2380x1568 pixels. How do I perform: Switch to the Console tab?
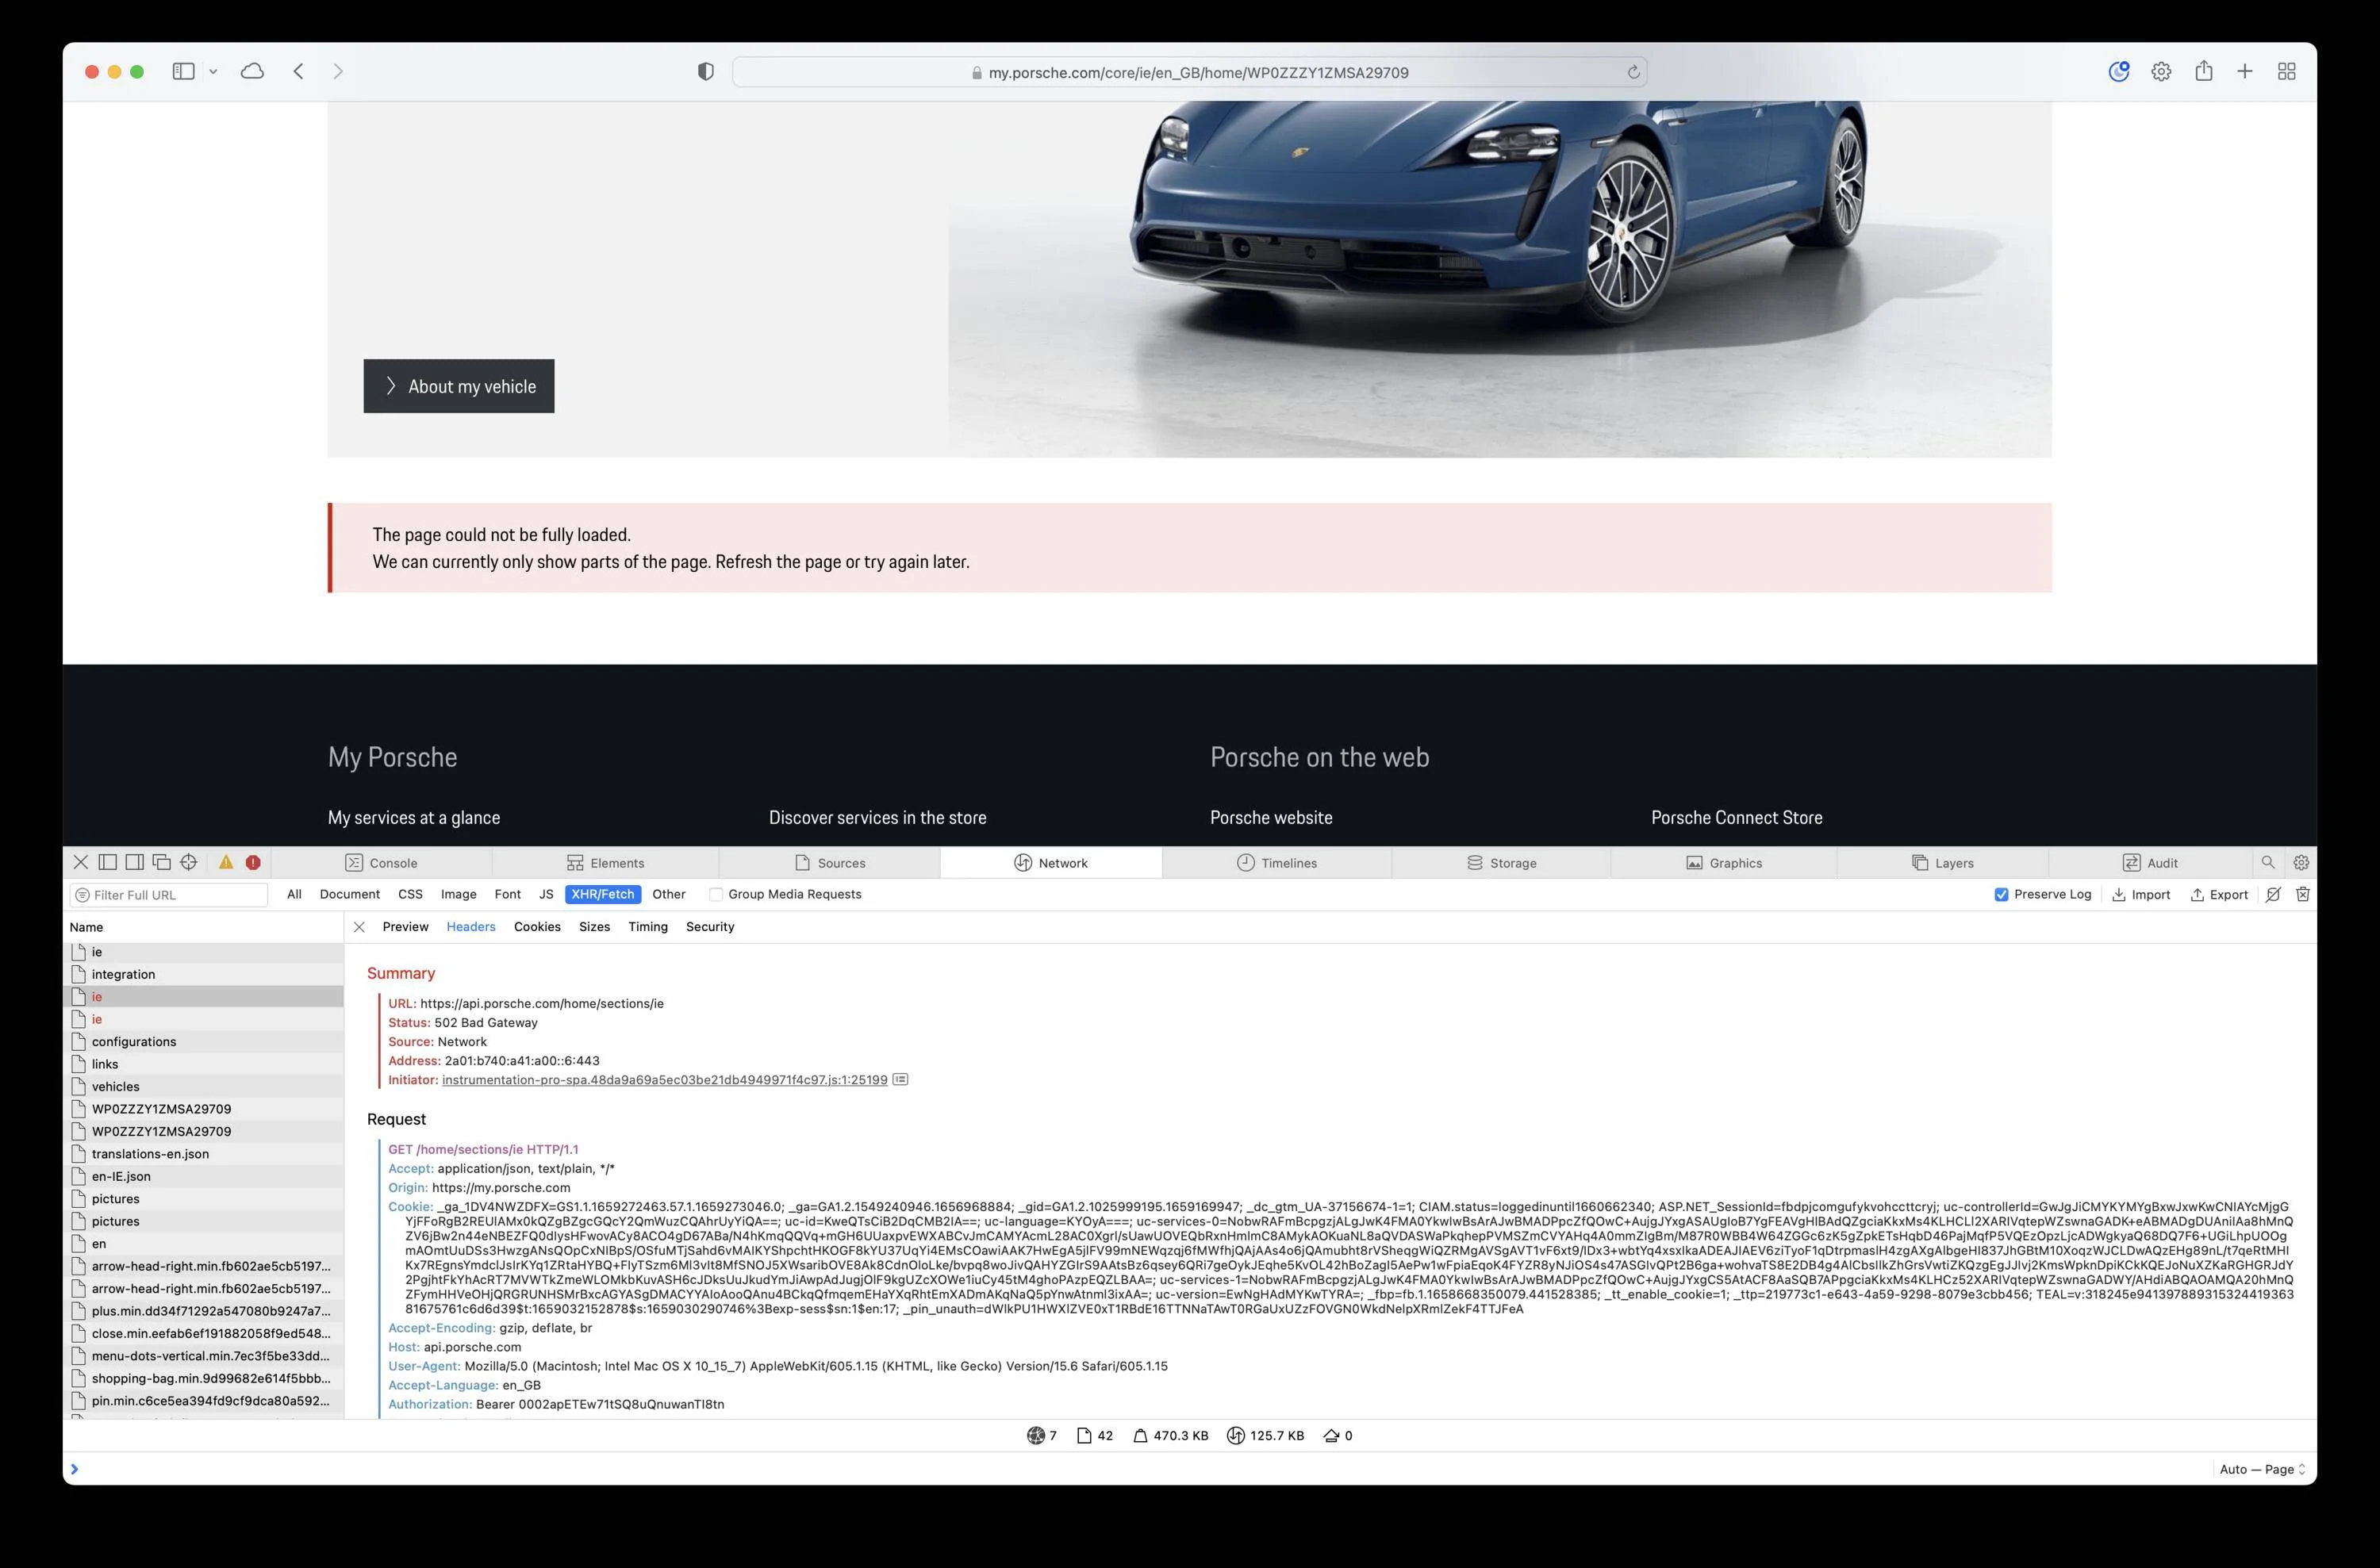(381, 863)
